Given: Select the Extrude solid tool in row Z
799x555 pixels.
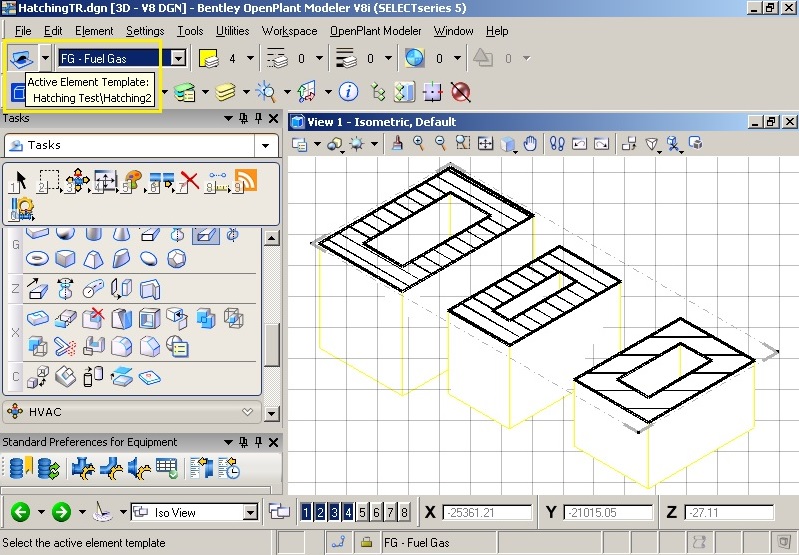Looking at the screenshot, I should [37, 289].
